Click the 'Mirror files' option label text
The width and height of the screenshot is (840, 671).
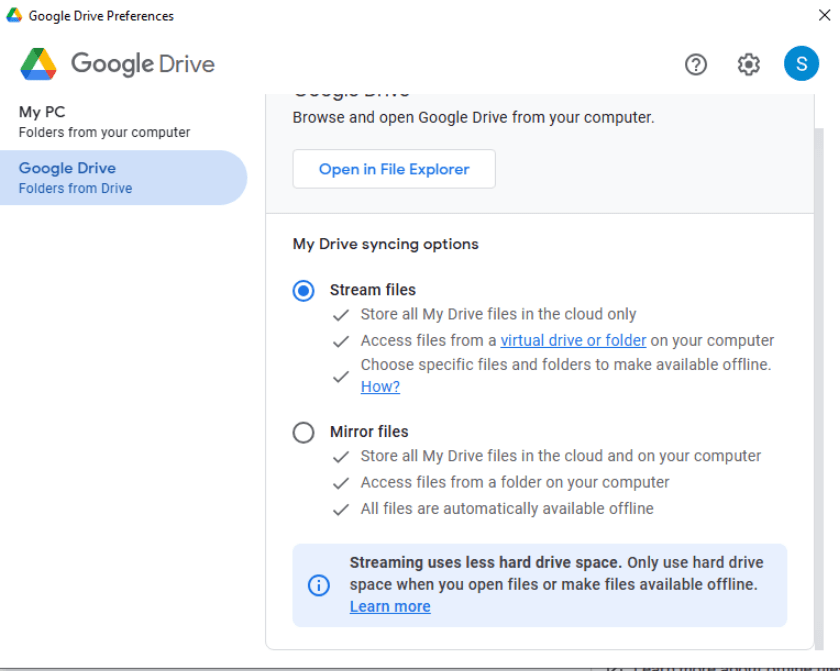369,432
